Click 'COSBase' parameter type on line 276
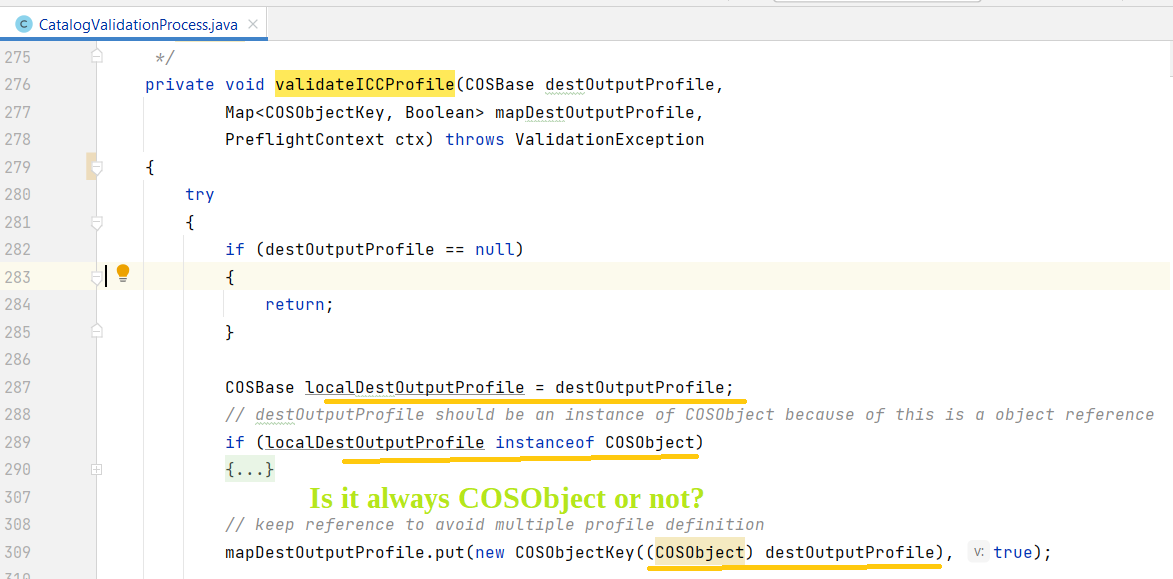 tap(499, 85)
